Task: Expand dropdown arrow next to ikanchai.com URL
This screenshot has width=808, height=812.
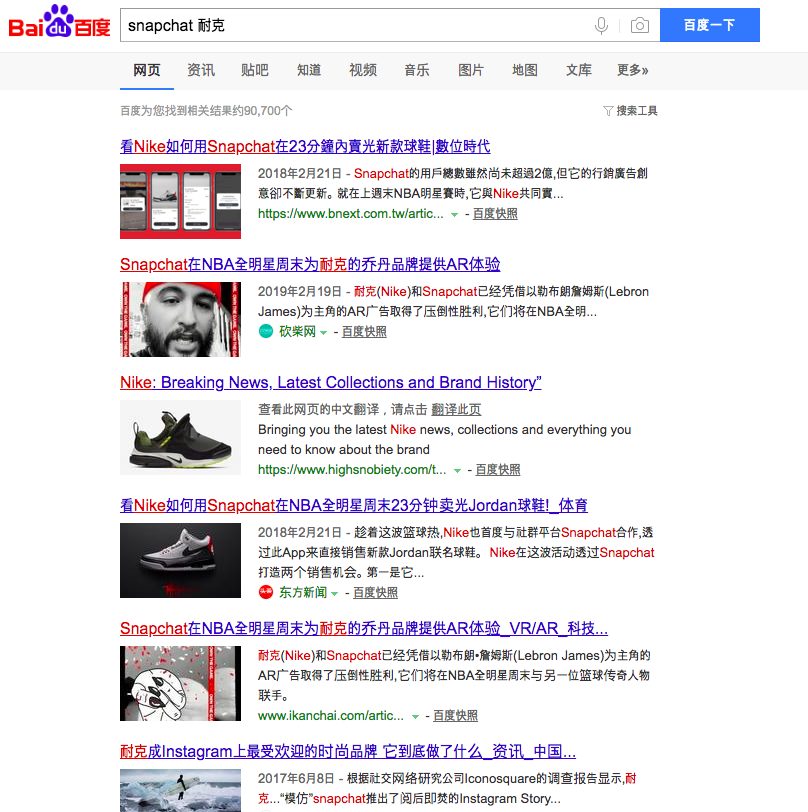Action: pos(415,716)
